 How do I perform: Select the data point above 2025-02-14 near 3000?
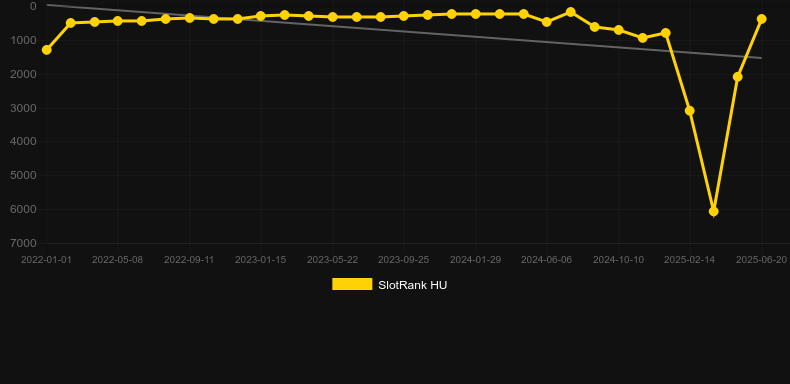690,110
